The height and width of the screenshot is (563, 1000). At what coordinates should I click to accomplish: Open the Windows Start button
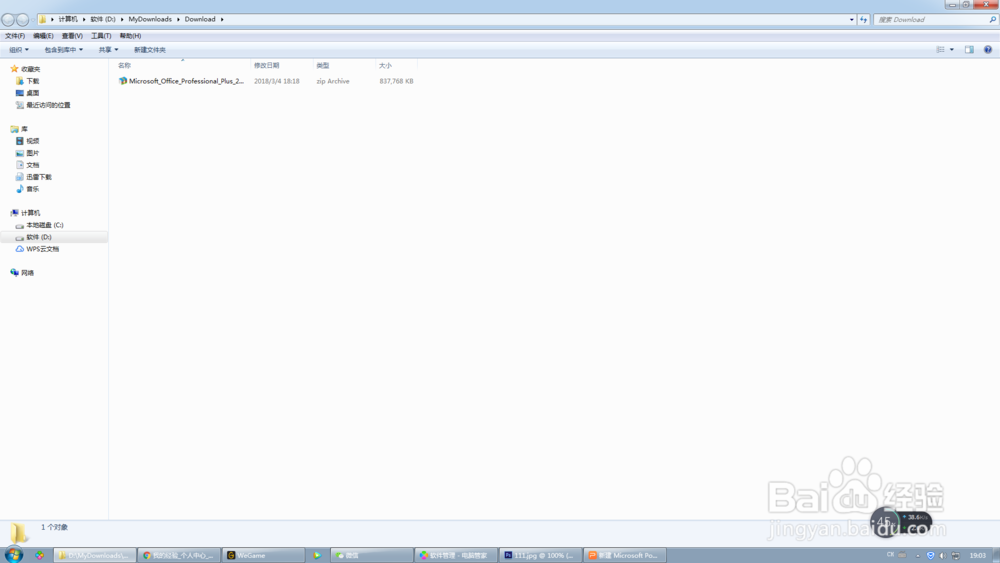pyautogui.click(x=13, y=555)
